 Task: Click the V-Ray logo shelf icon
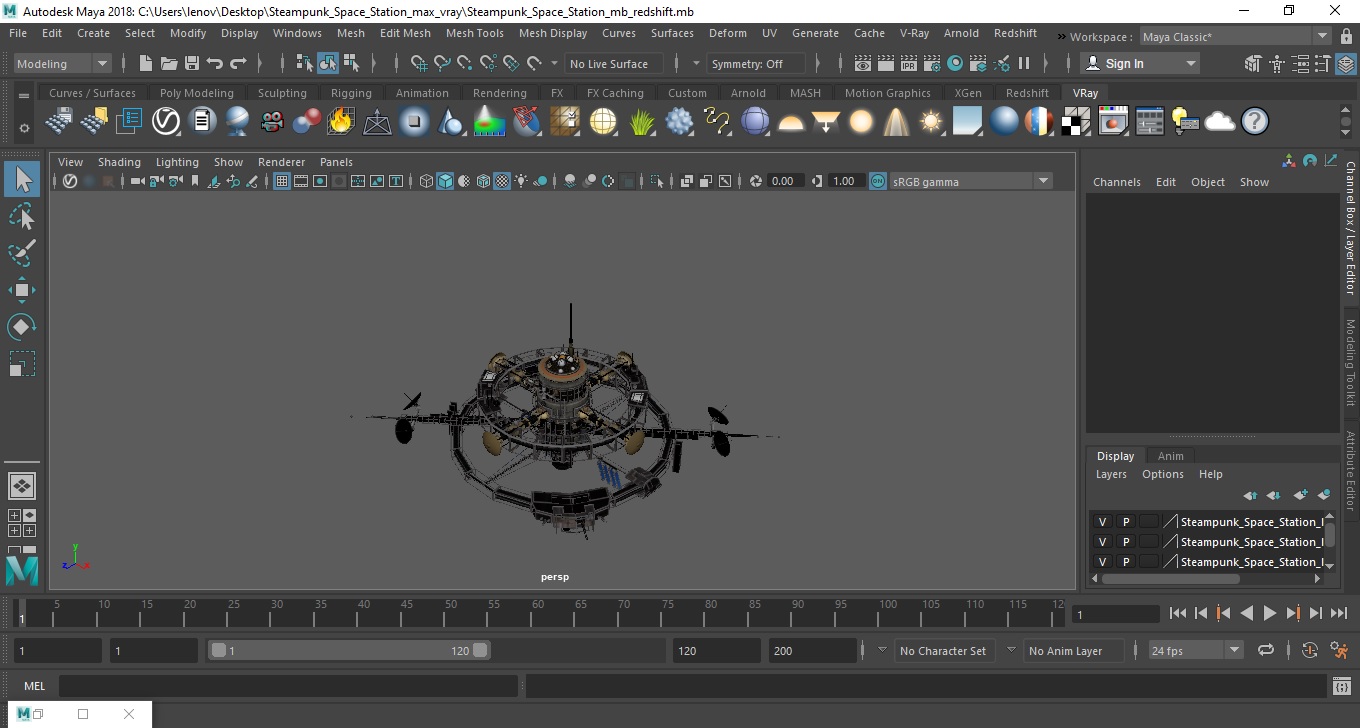coord(165,122)
